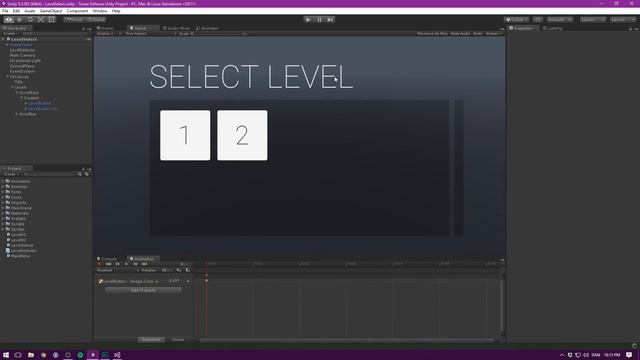Expand the Scripts folder in Project
The image size is (640, 360).
tap(3, 224)
